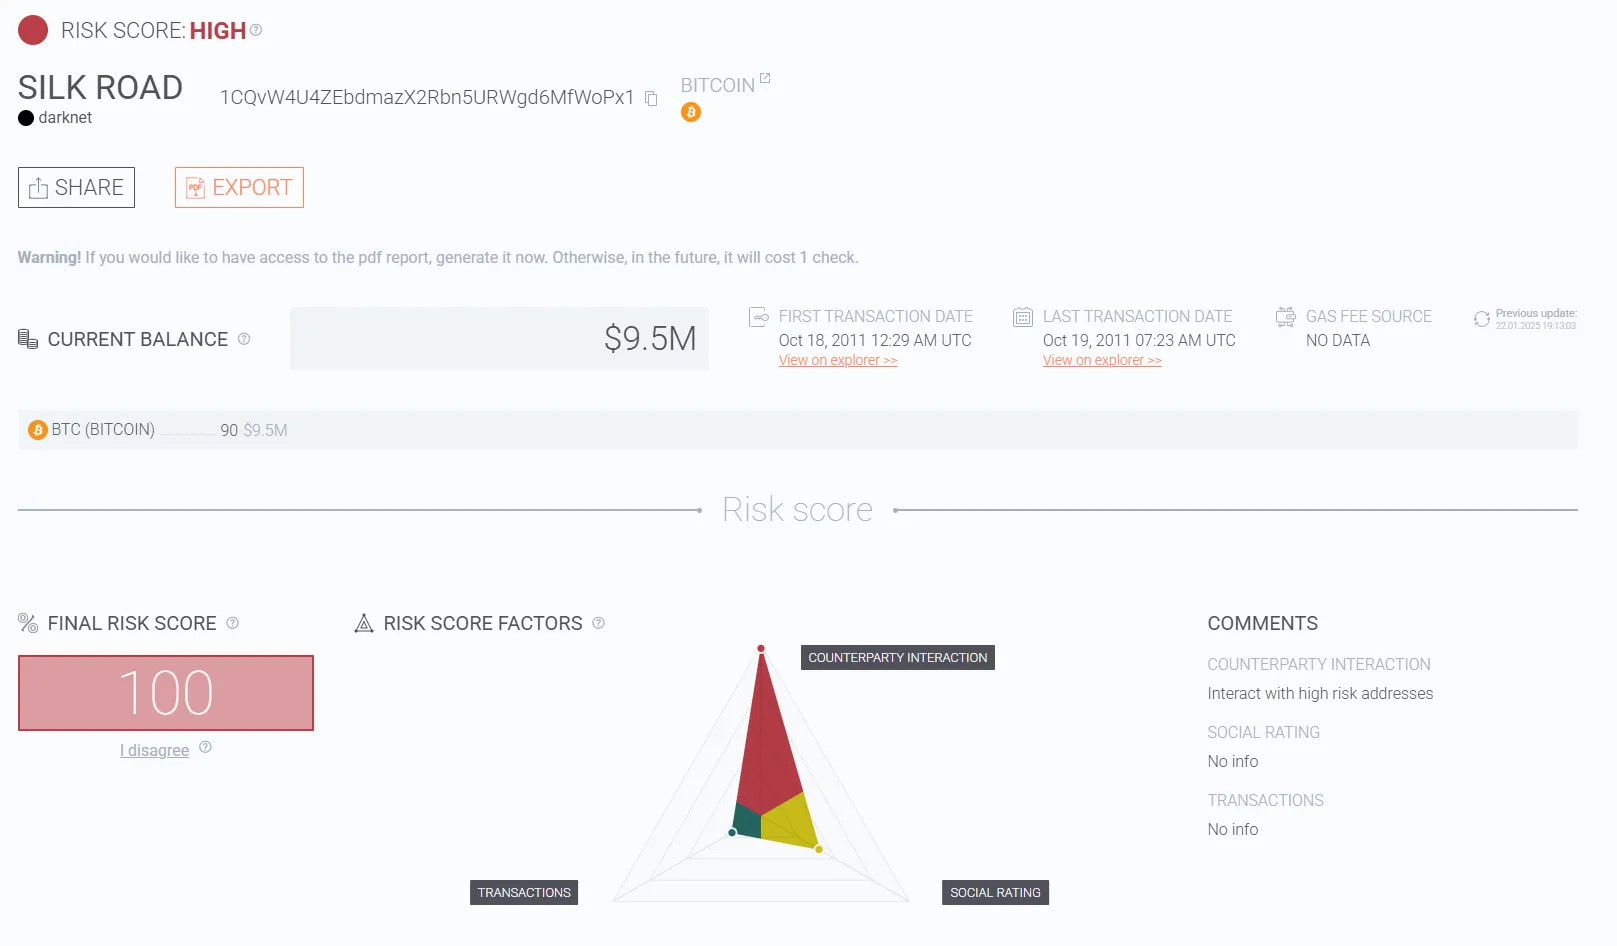Open last transaction View on explorer link
The height and width of the screenshot is (946, 1617).
(x=1102, y=360)
